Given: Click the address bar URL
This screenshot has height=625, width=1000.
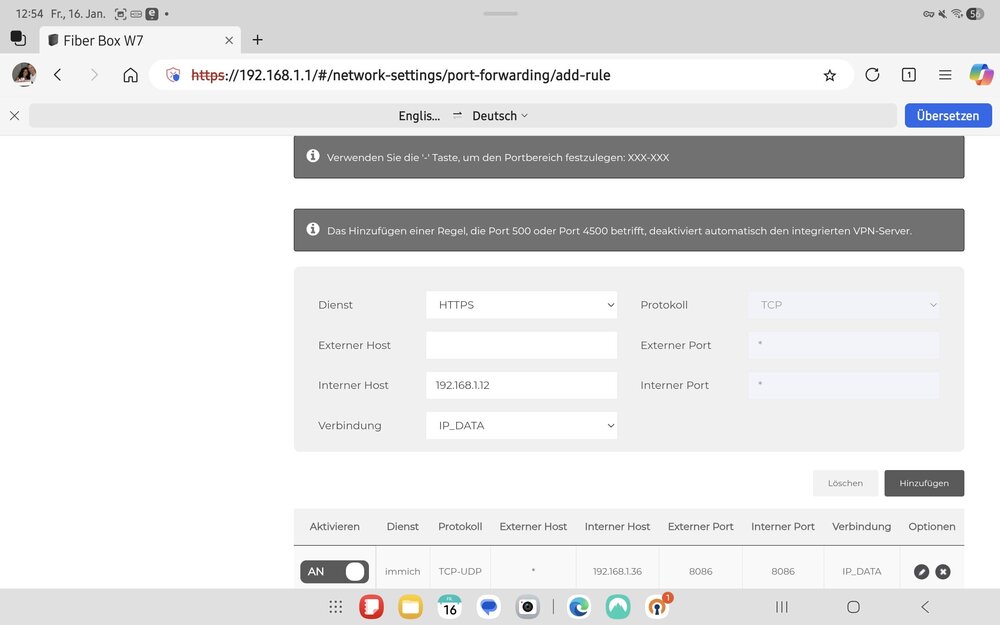Looking at the screenshot, I should tap(401, 75).
